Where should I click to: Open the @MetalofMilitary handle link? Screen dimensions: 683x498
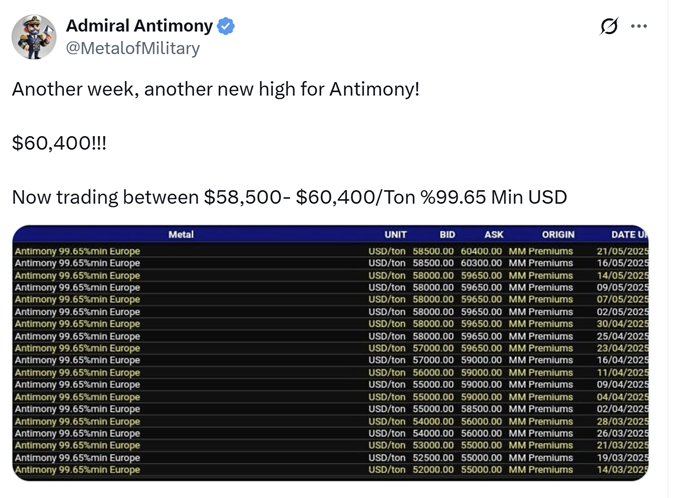pos(133,48)
